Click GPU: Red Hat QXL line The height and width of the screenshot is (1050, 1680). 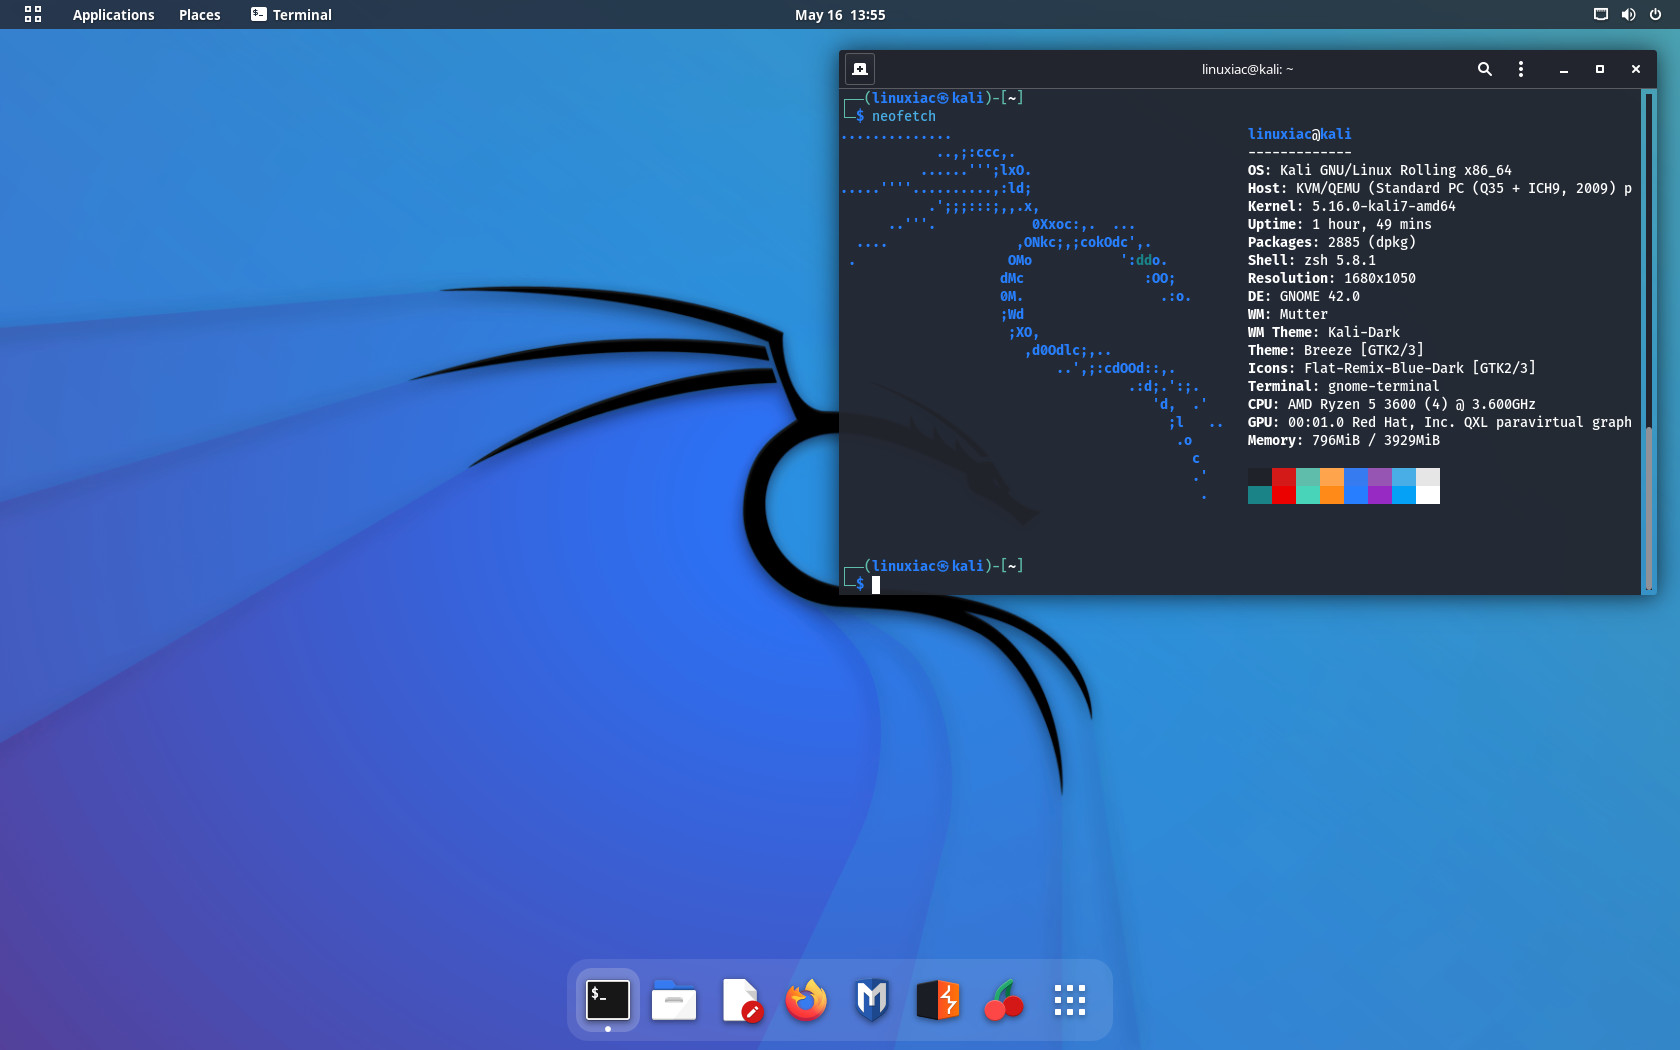(1440, 422)
